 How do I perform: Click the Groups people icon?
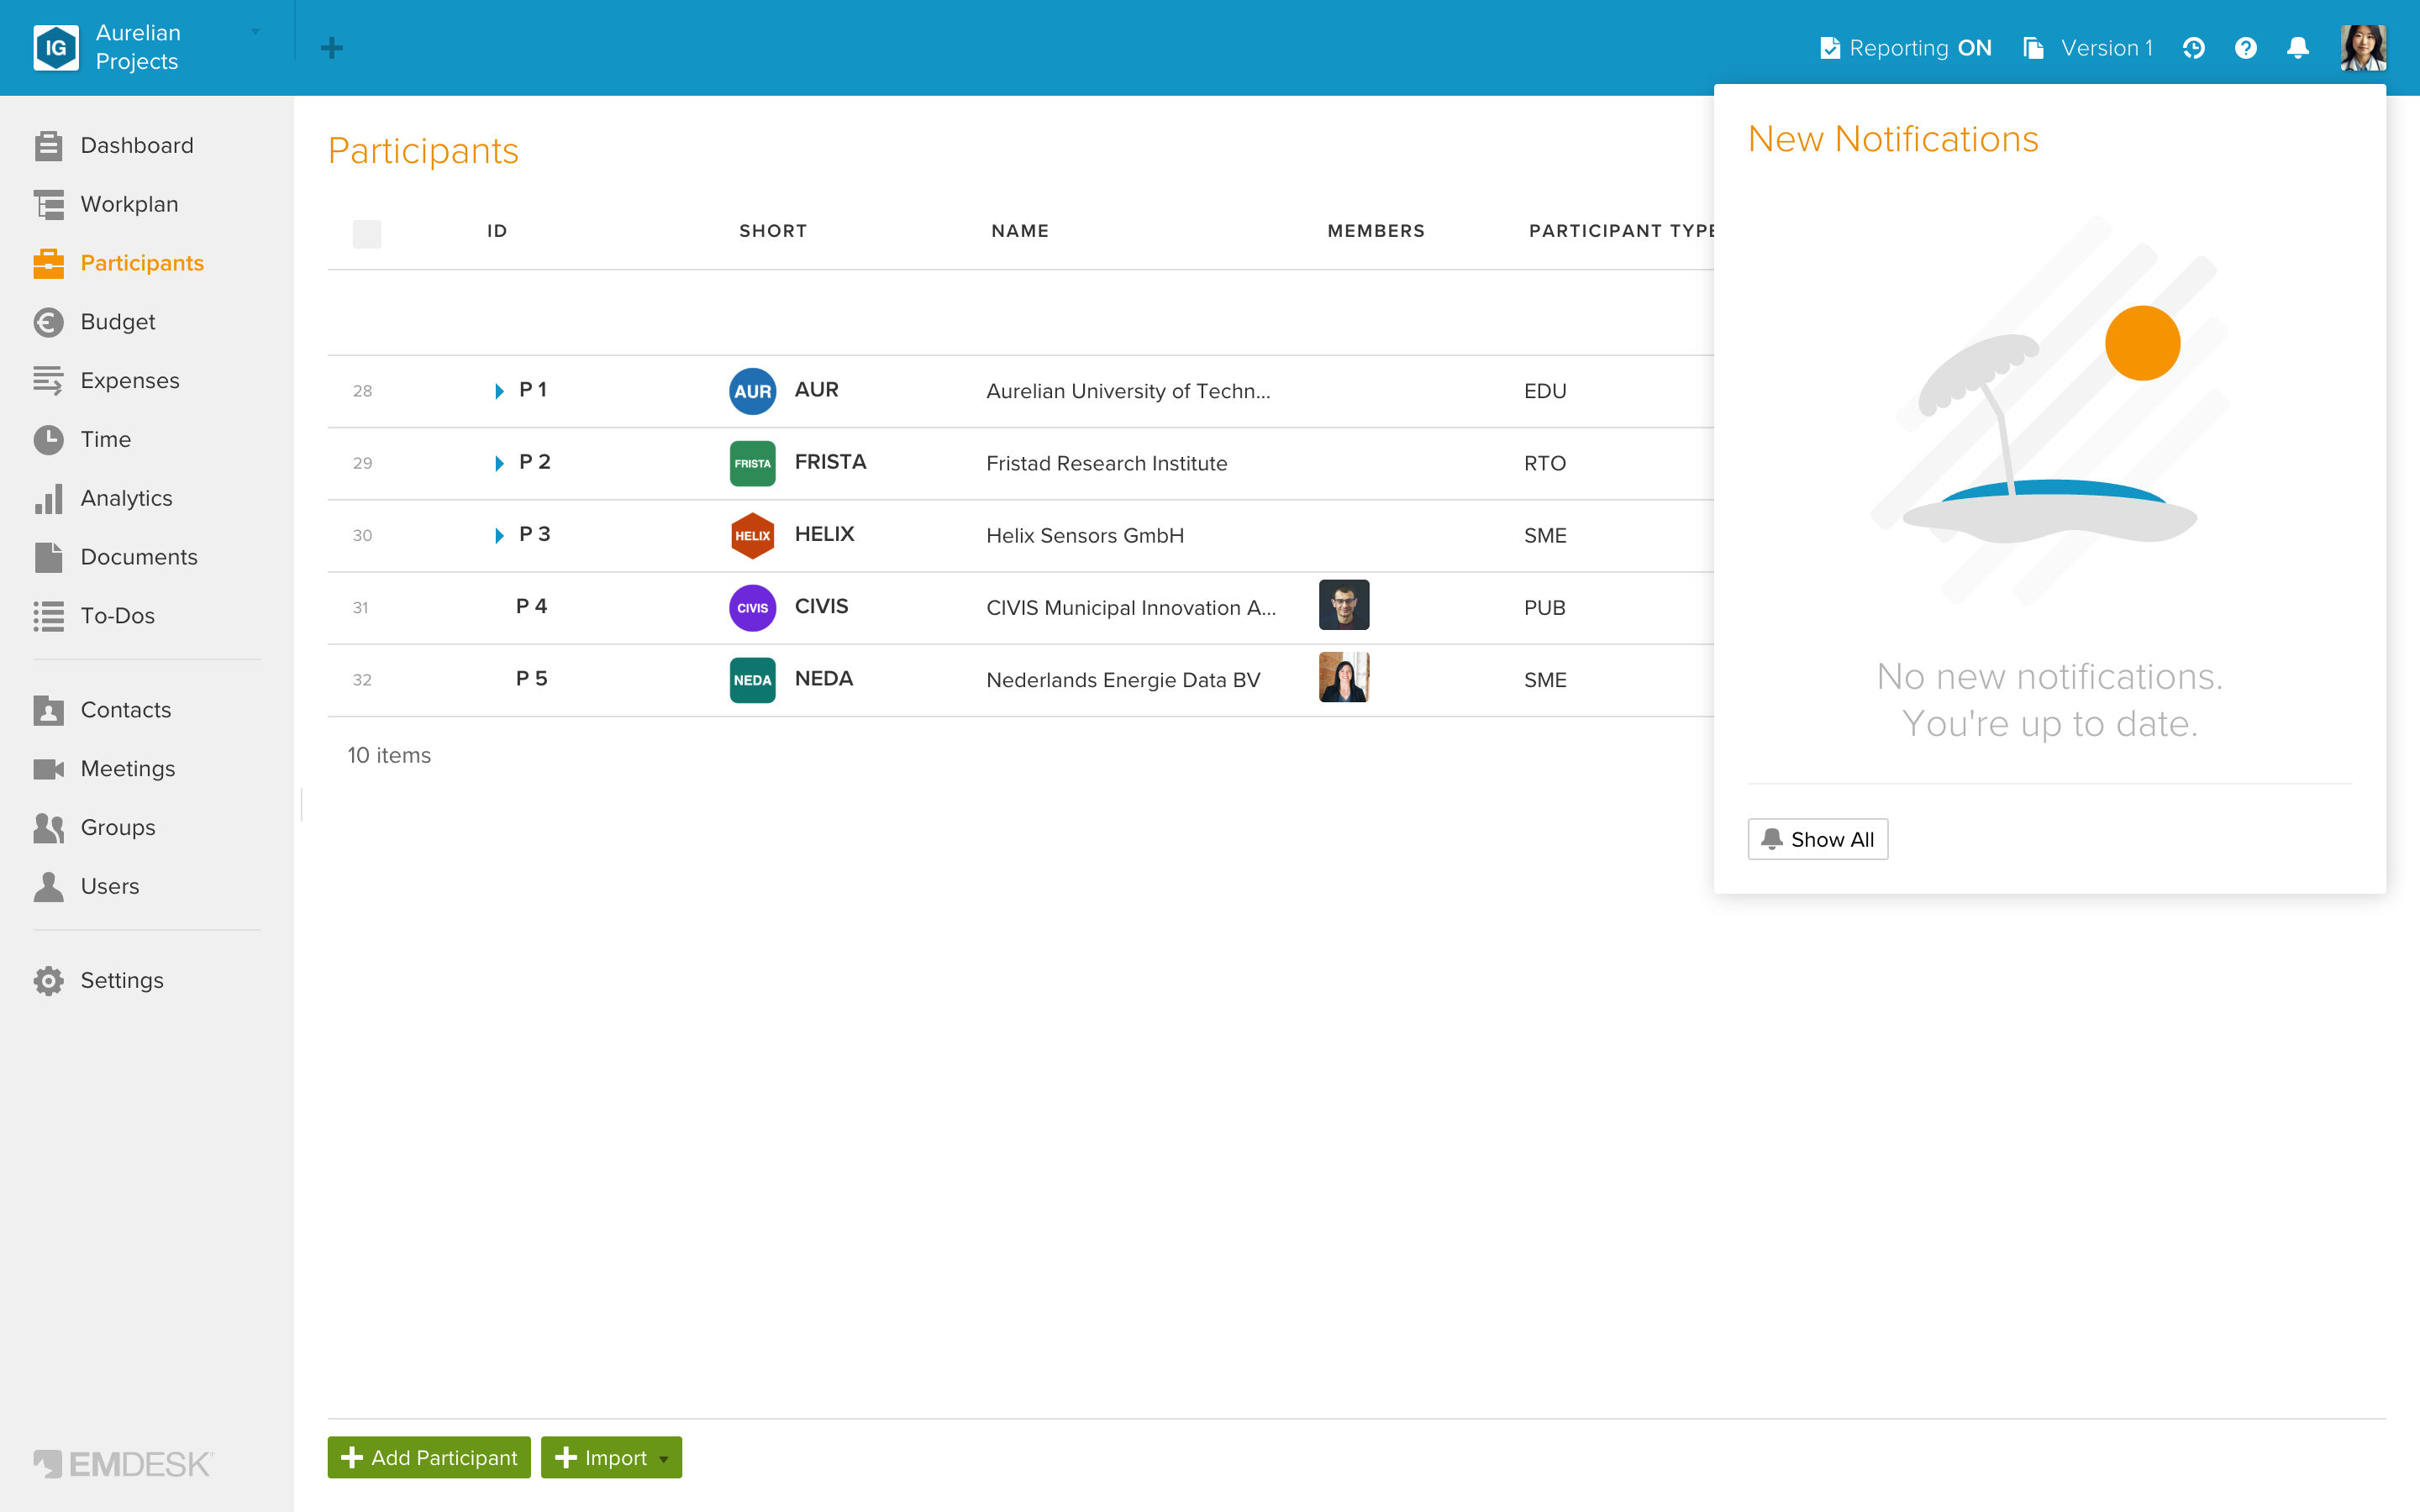[48, 828]
